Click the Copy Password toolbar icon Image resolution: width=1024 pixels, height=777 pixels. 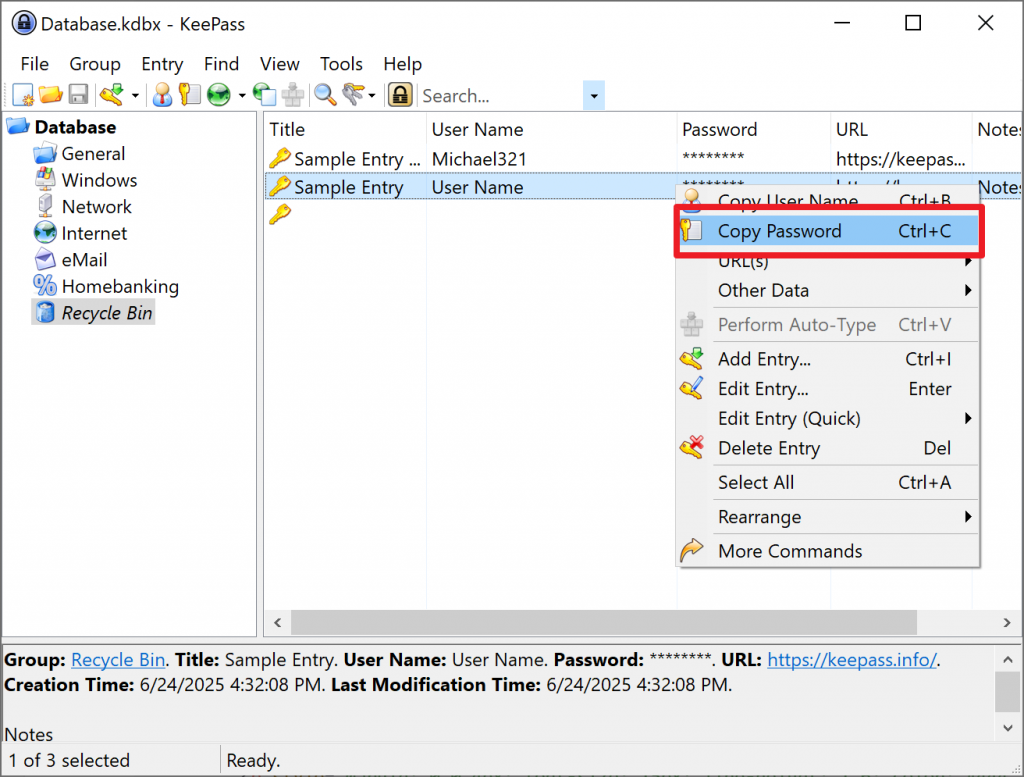[189, 95]
